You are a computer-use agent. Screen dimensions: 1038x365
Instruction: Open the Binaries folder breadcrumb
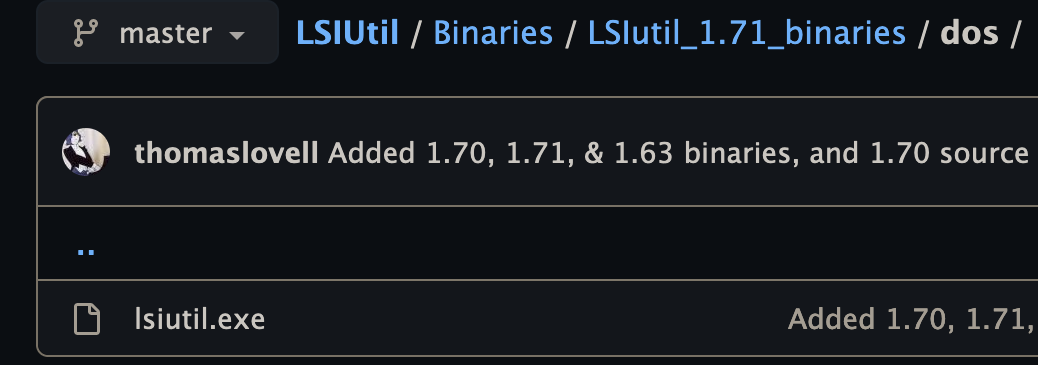493,32
